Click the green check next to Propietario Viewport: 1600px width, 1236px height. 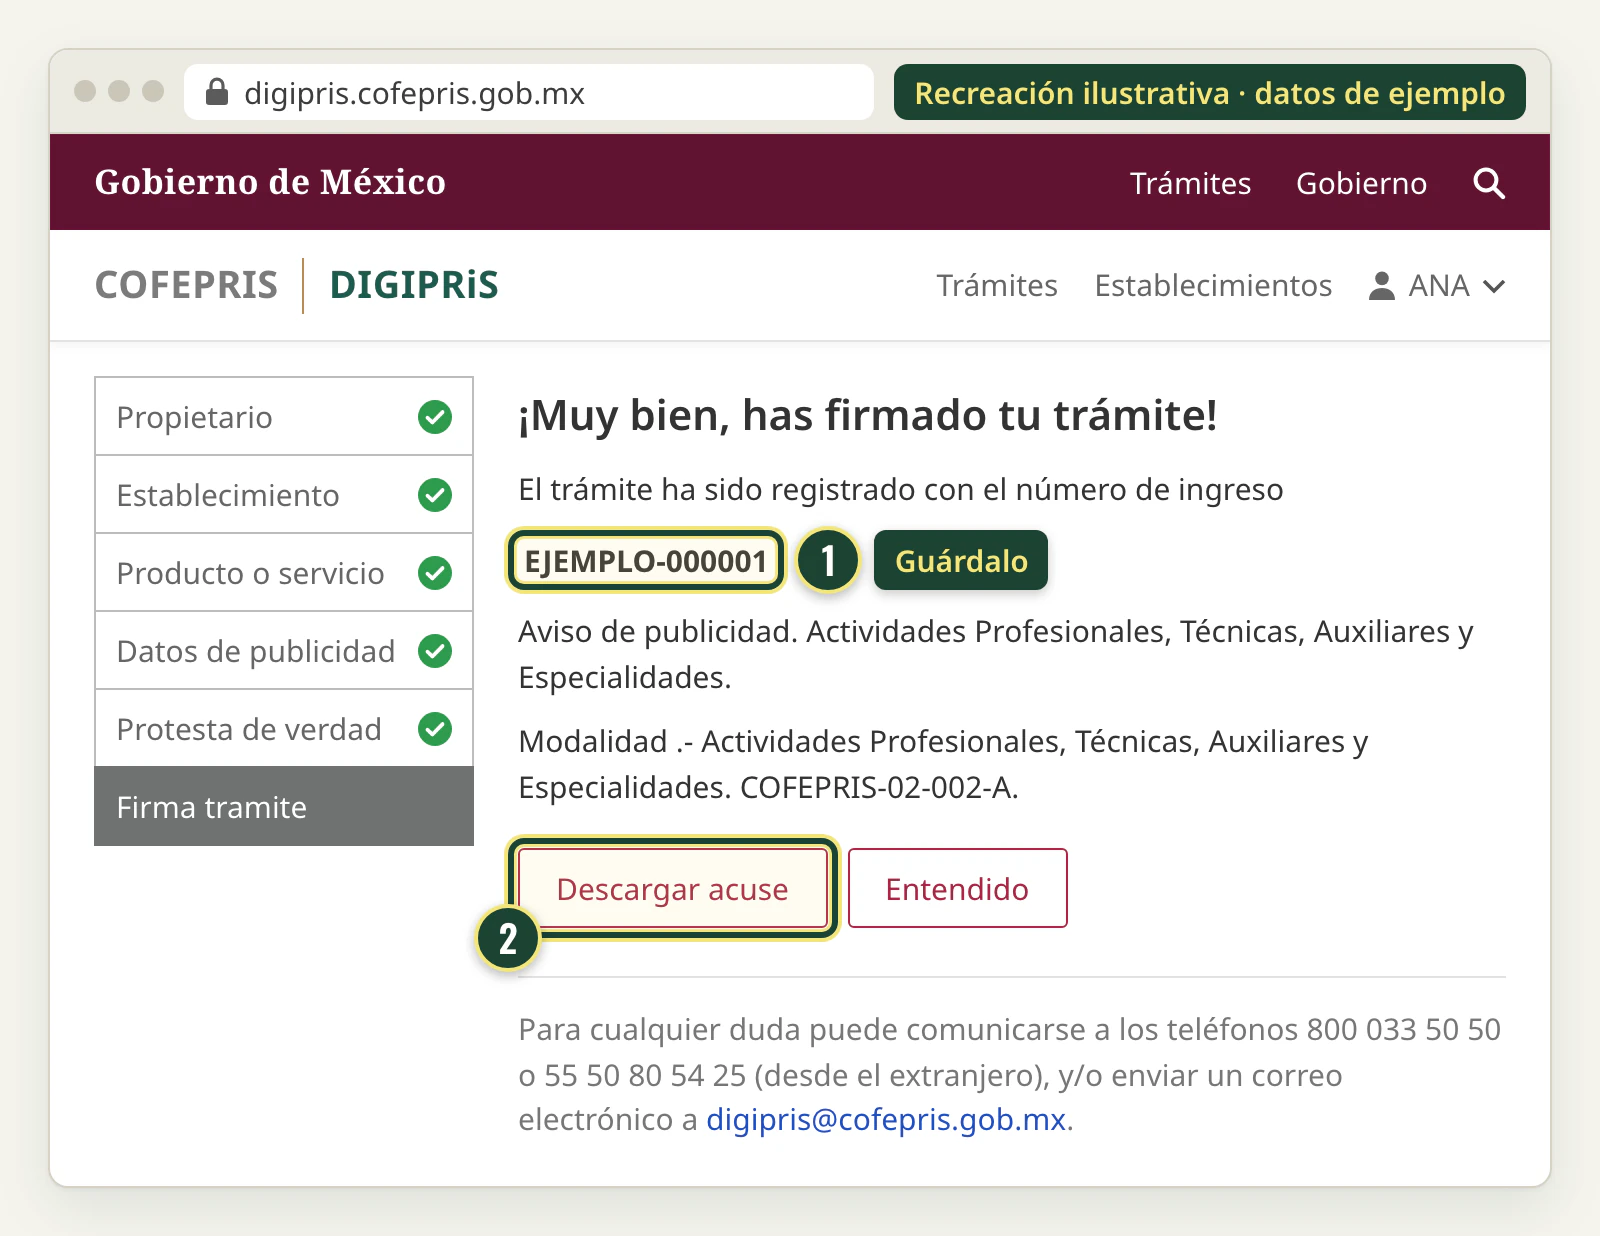(435, 417)
